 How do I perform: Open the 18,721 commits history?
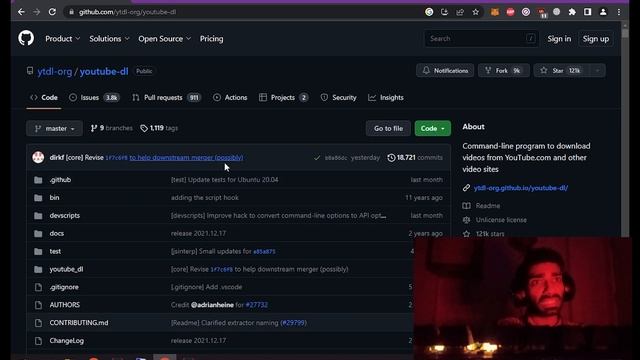click(415, 158)
